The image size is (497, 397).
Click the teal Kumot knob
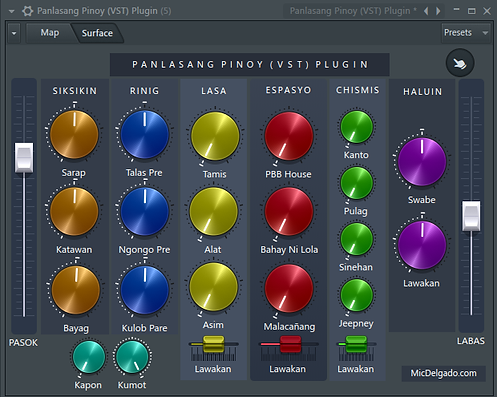pos(133,357)
